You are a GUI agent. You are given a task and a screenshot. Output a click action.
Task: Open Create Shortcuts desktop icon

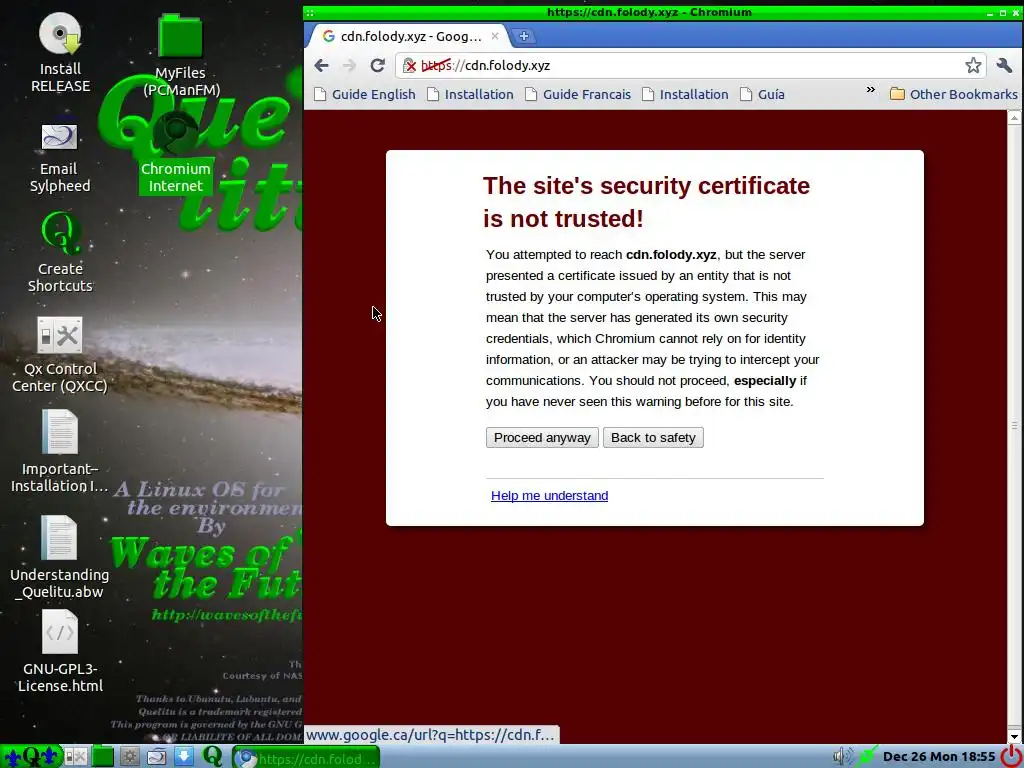click(60, 253)
